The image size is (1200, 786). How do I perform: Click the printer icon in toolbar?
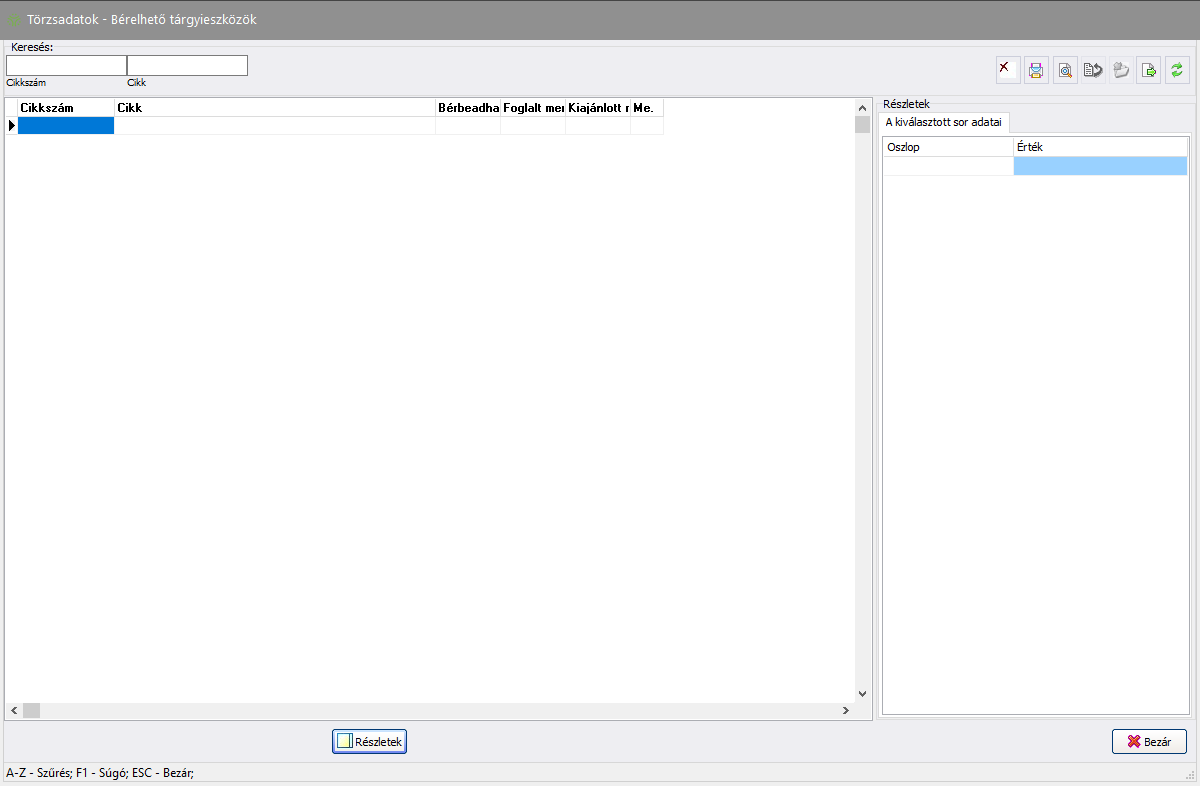(1036, 70)
